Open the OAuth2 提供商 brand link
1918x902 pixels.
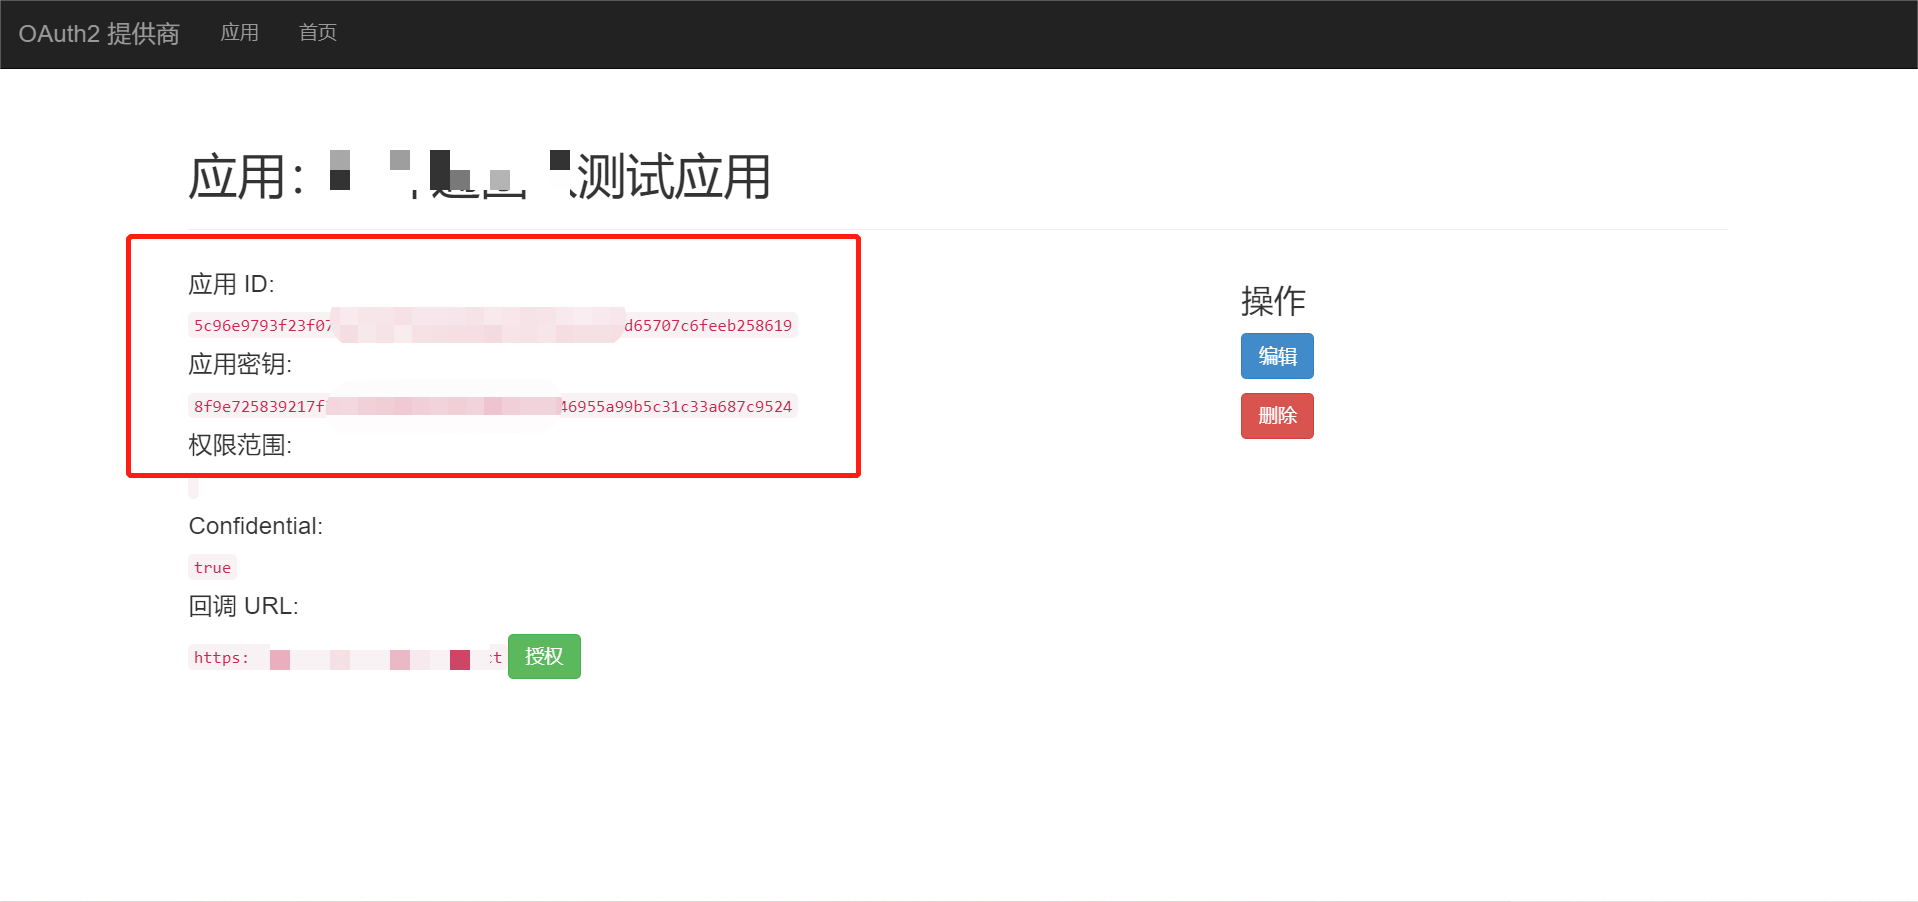[99, 34]
